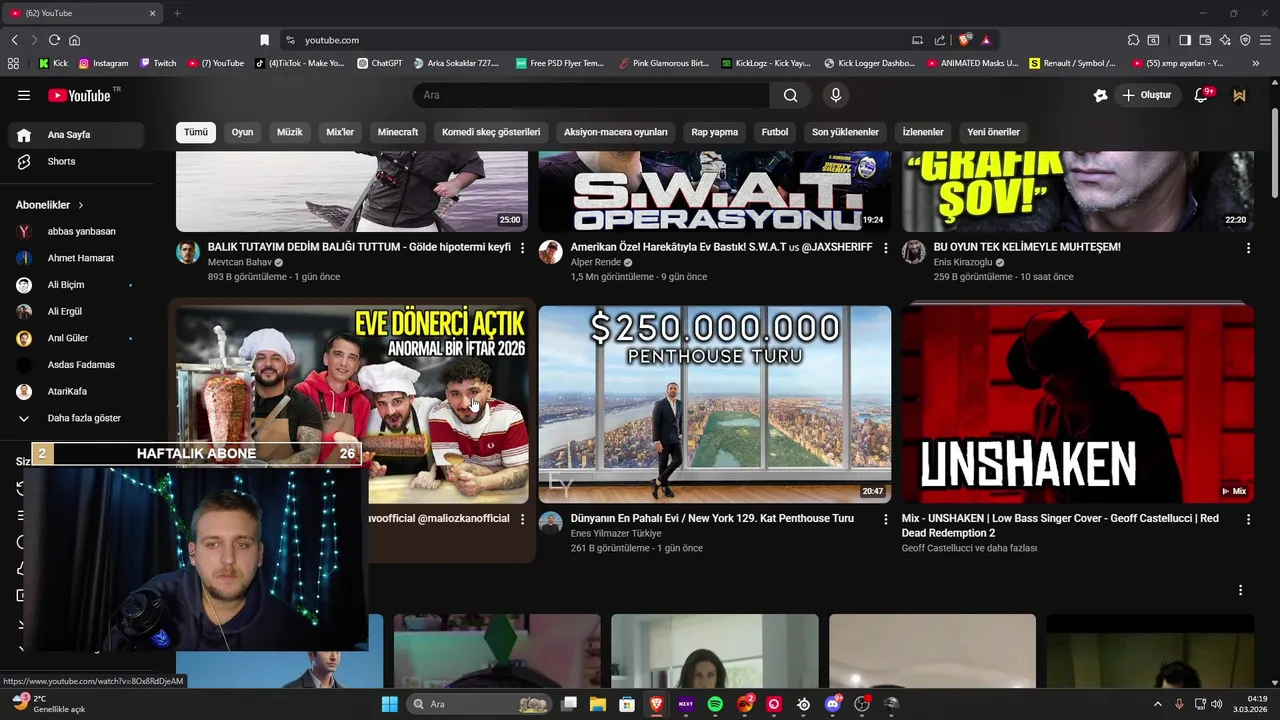
Task: Open the Brave Shields icon
Action: point(964,40)
